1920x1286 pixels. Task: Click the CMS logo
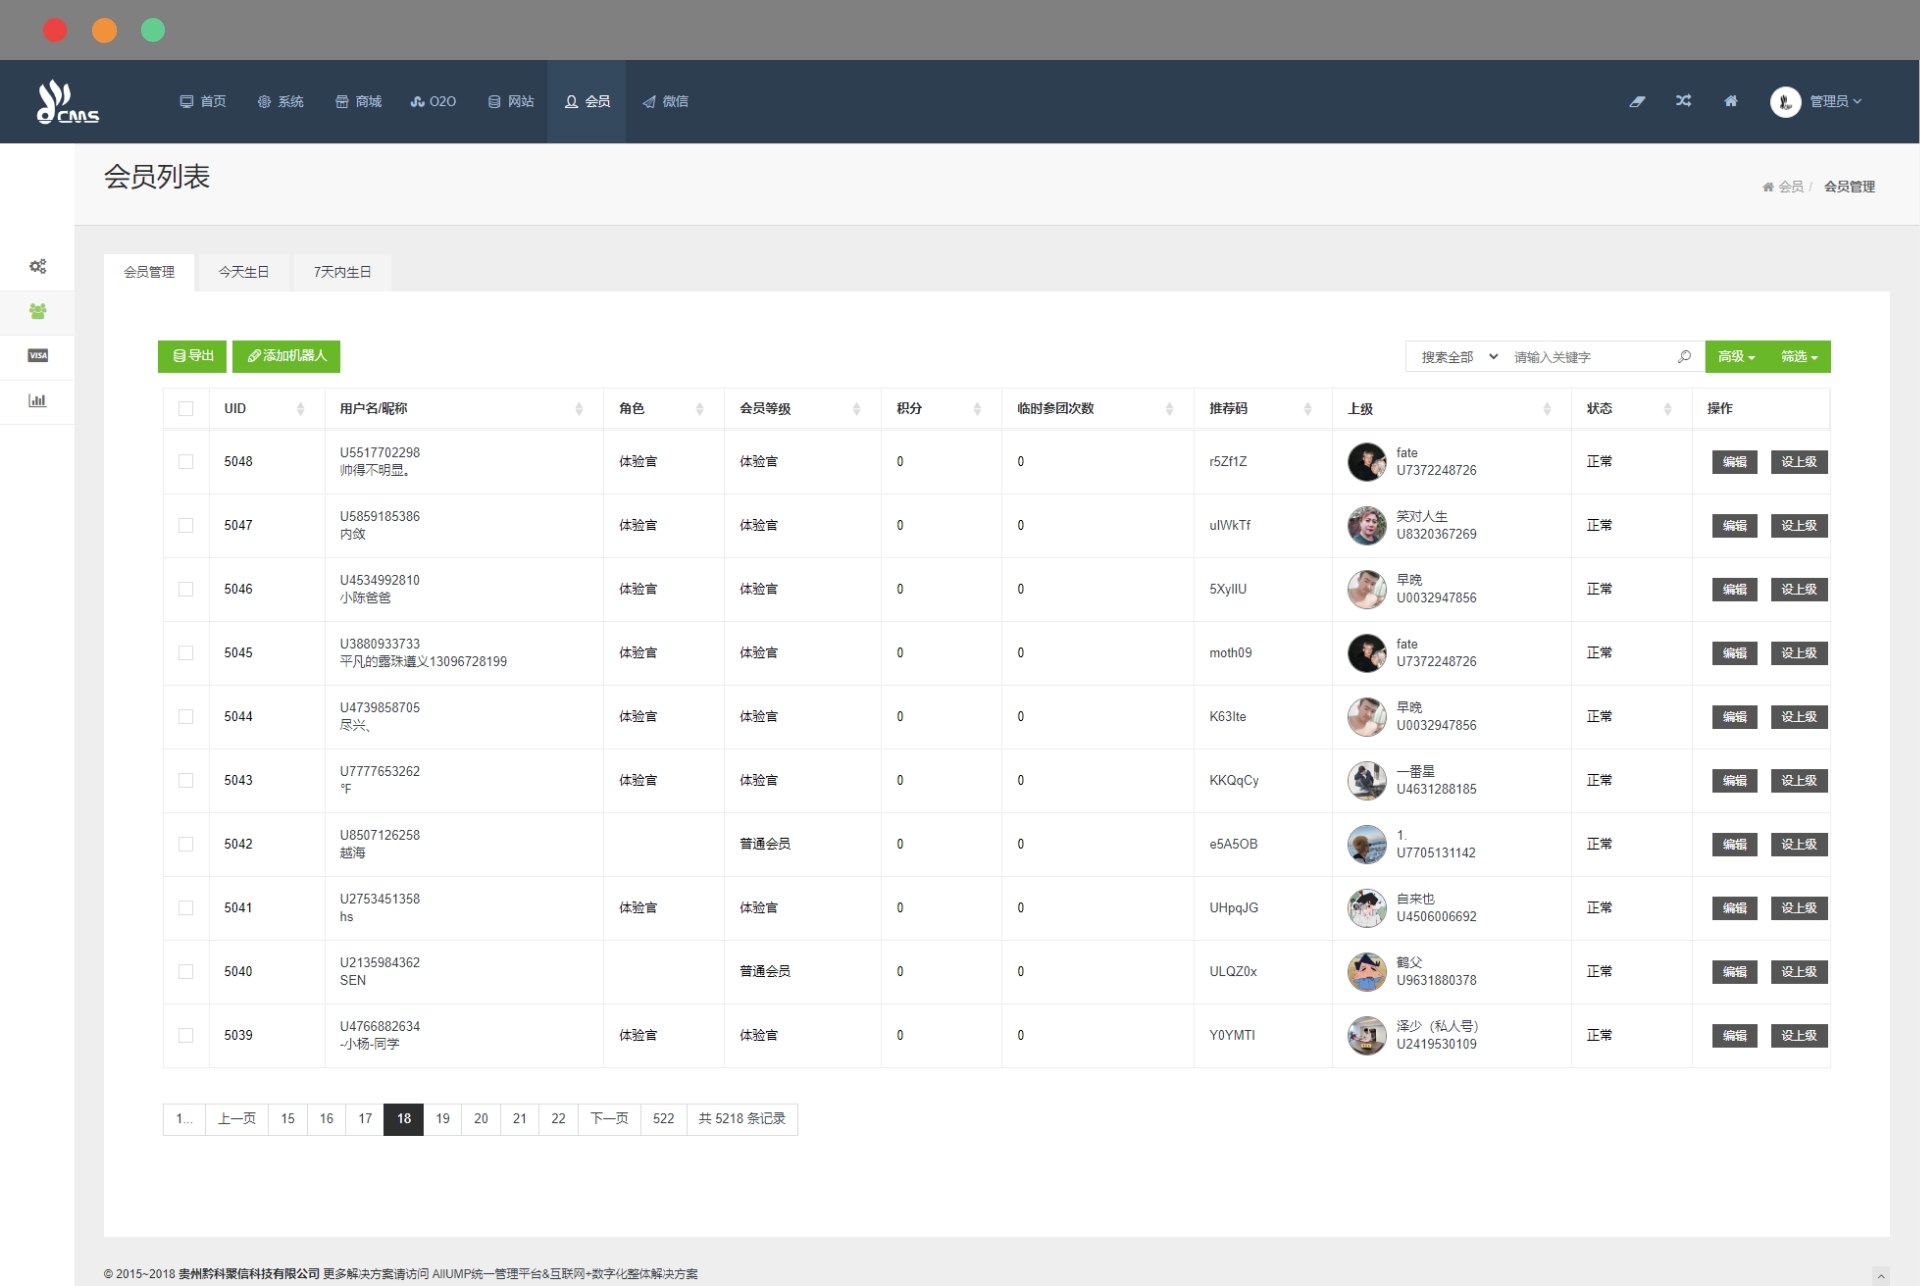point(67,102)
